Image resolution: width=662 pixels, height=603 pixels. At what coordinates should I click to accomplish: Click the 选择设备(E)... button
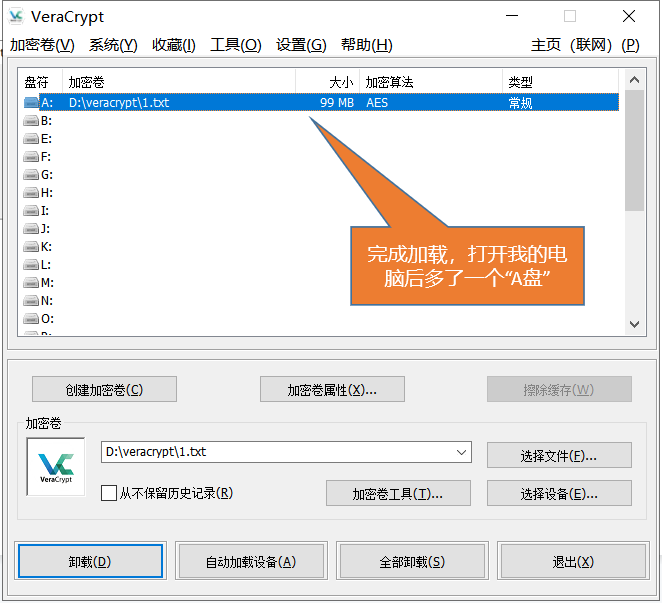coord(559,493)
